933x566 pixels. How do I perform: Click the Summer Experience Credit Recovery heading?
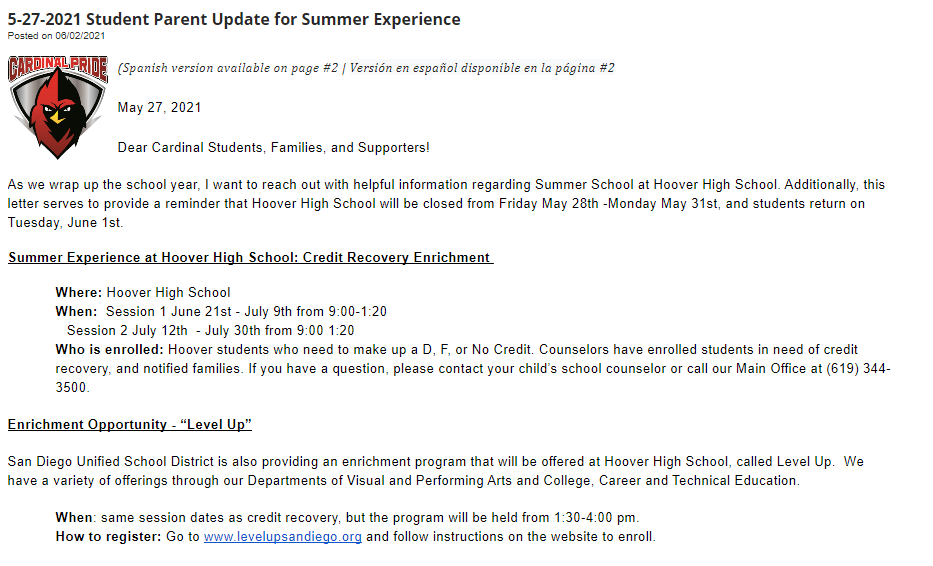(x=250, y=258)
